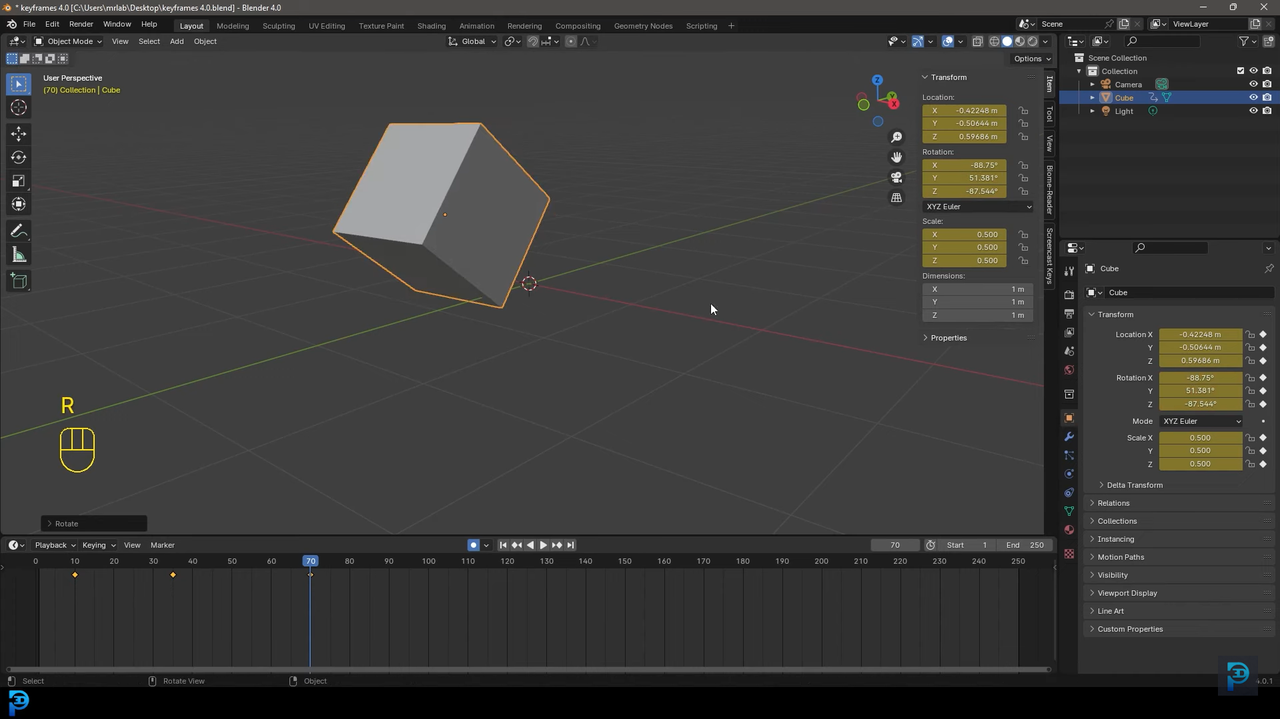Lock the Rotation Z in sidebar
1280x719 pixels.
tap(1023, 191)
